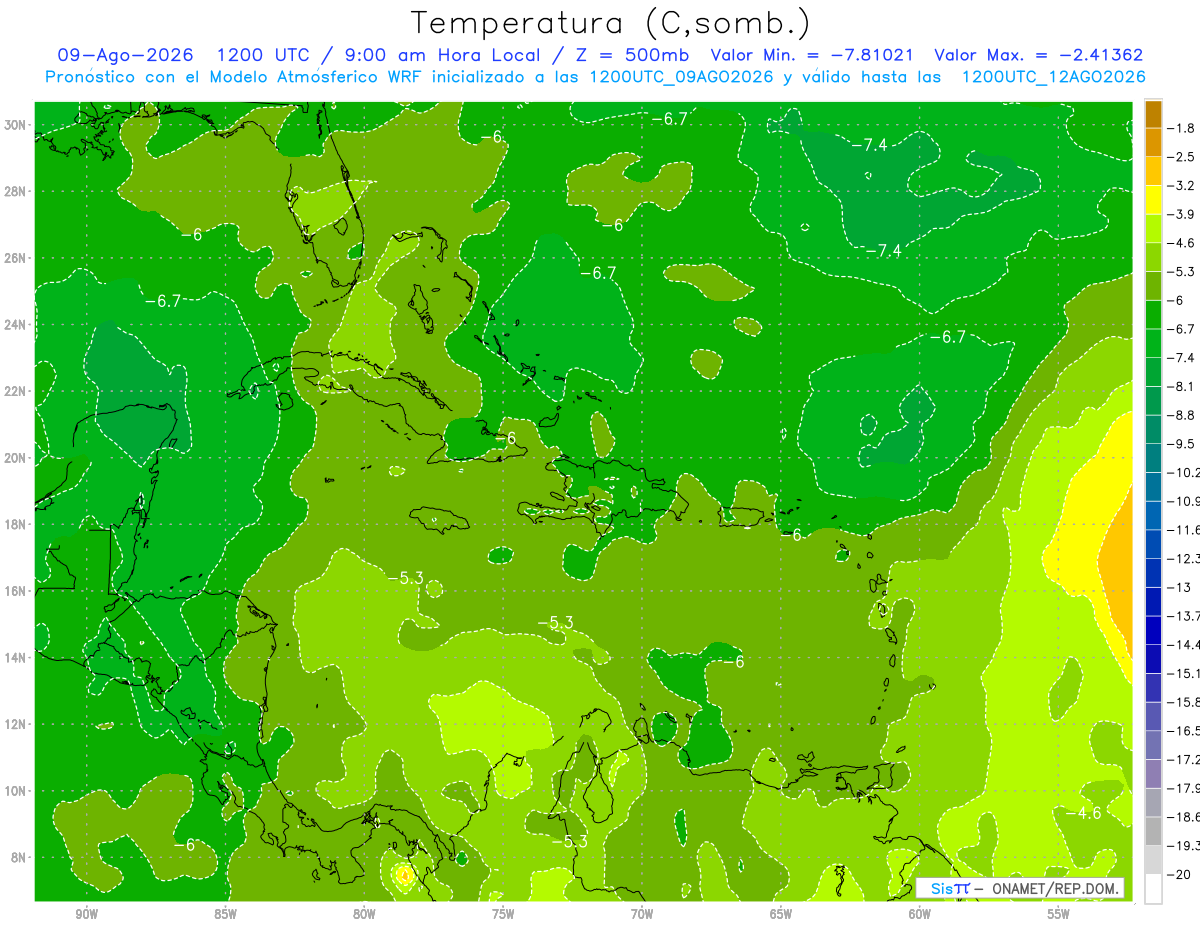Pick the dark blue legend swatch between -13.7 and -14.4
1200x927 pixels.
coord(1153,630)
